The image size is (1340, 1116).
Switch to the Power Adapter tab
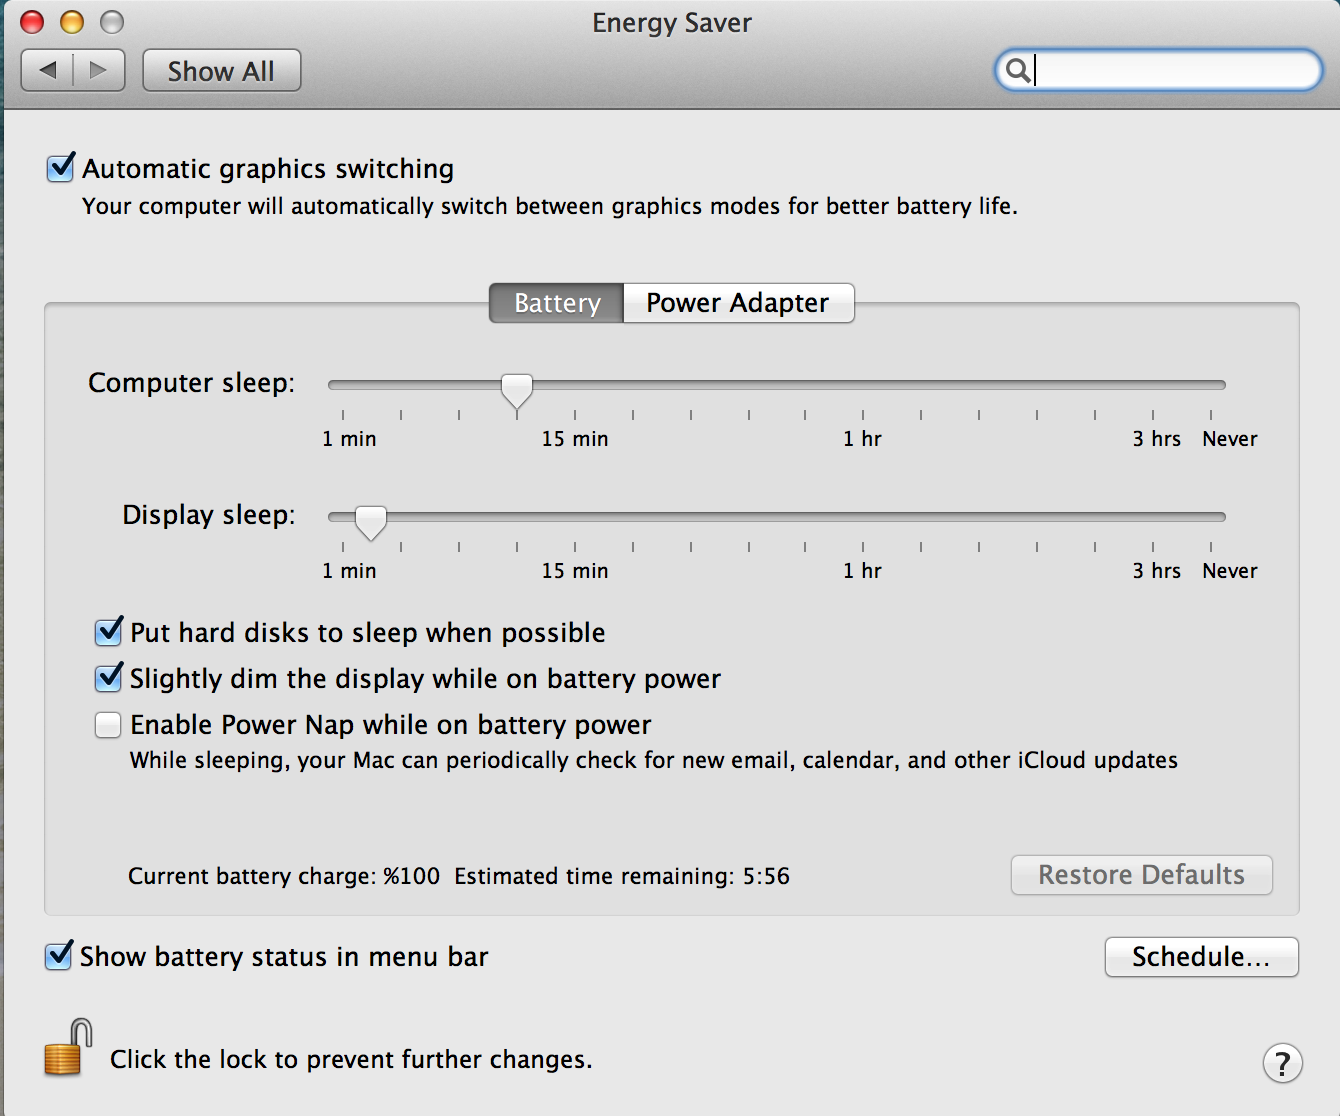[738, 303]
